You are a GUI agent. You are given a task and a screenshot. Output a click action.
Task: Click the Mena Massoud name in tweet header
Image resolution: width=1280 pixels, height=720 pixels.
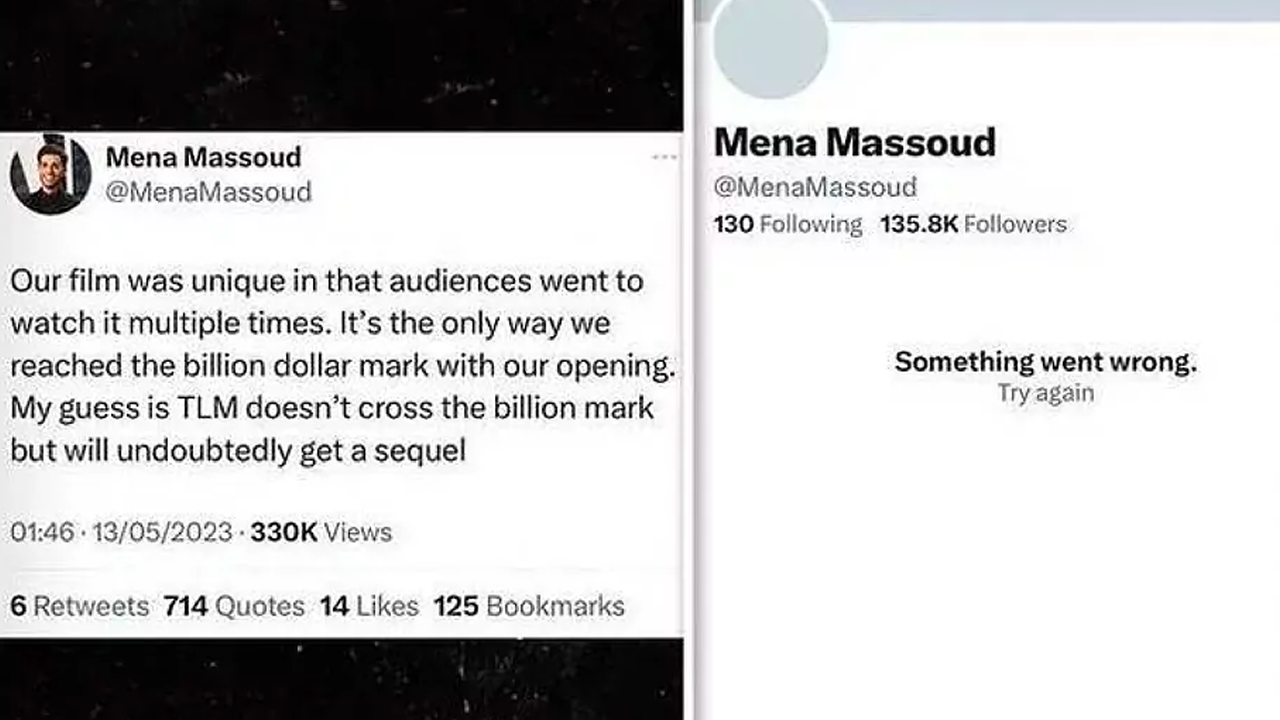coord(203,157)
